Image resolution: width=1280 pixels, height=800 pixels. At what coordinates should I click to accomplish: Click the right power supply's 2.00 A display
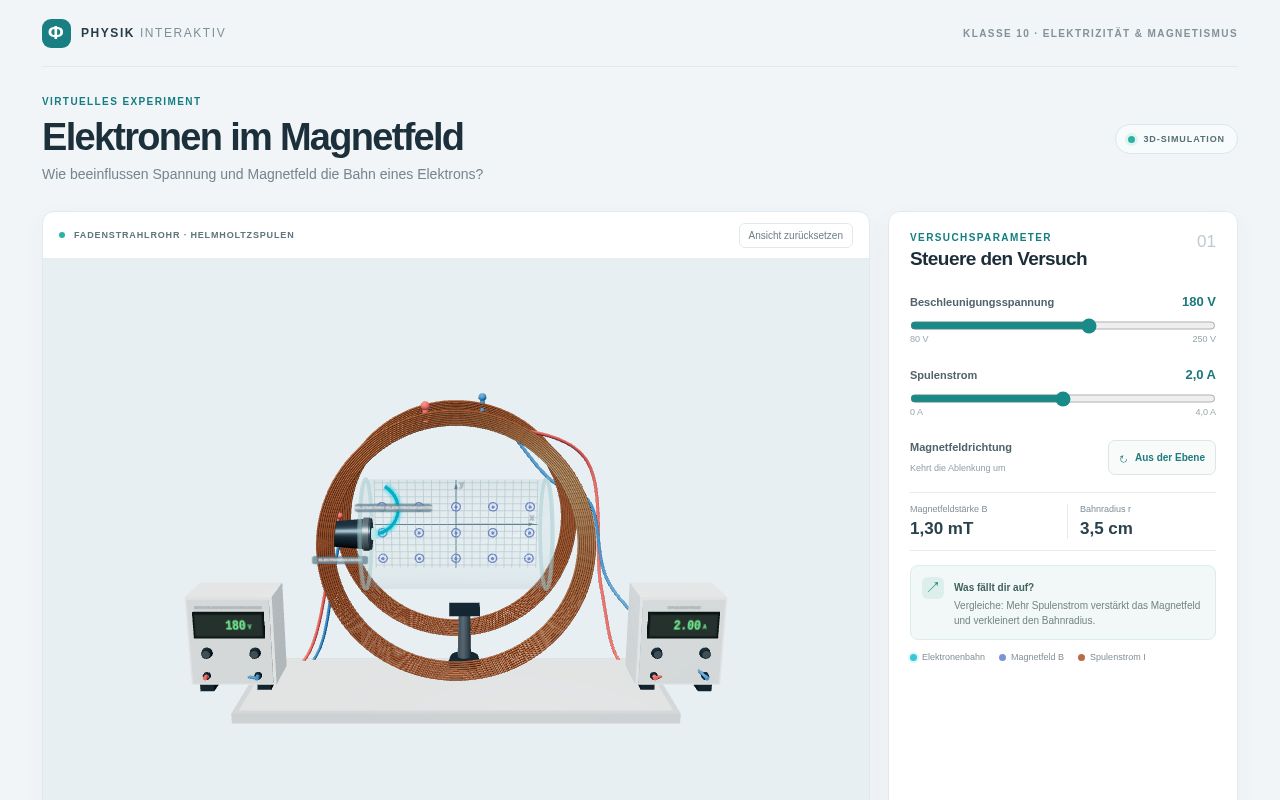click(x=683, y=625)
